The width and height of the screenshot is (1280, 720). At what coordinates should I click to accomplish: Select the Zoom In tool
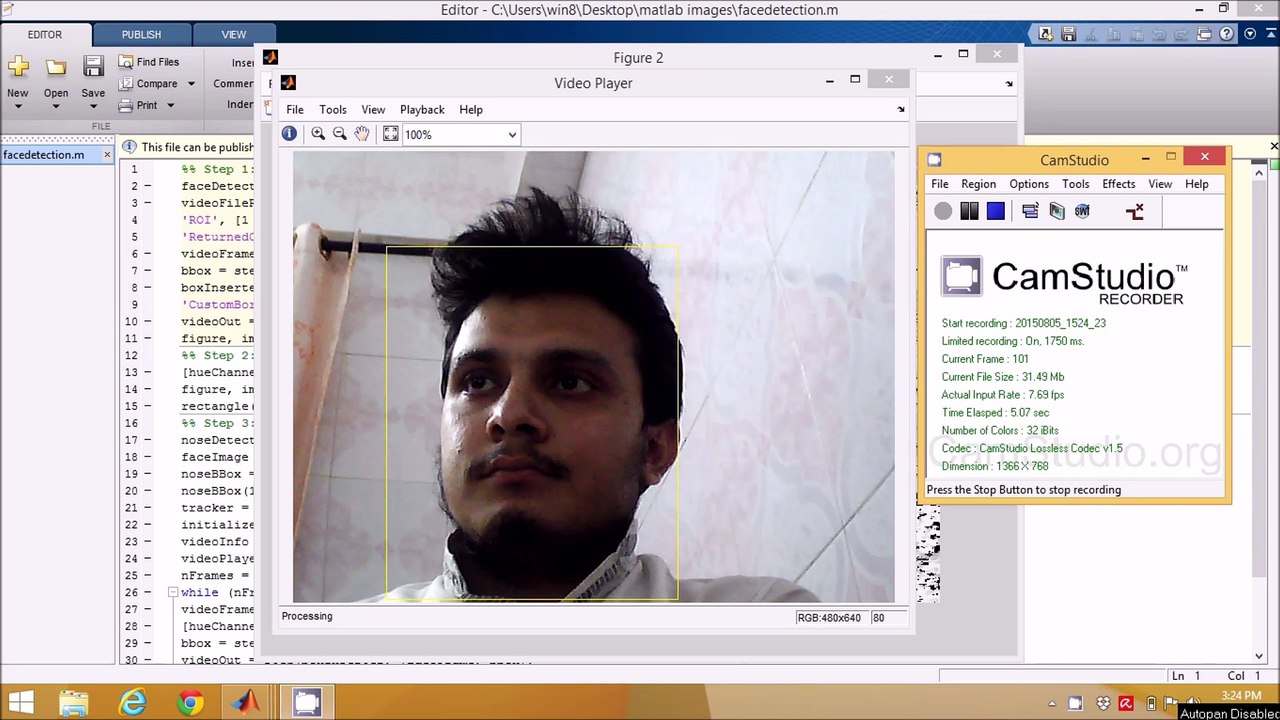pyautogui.click(x=318, y=134)
